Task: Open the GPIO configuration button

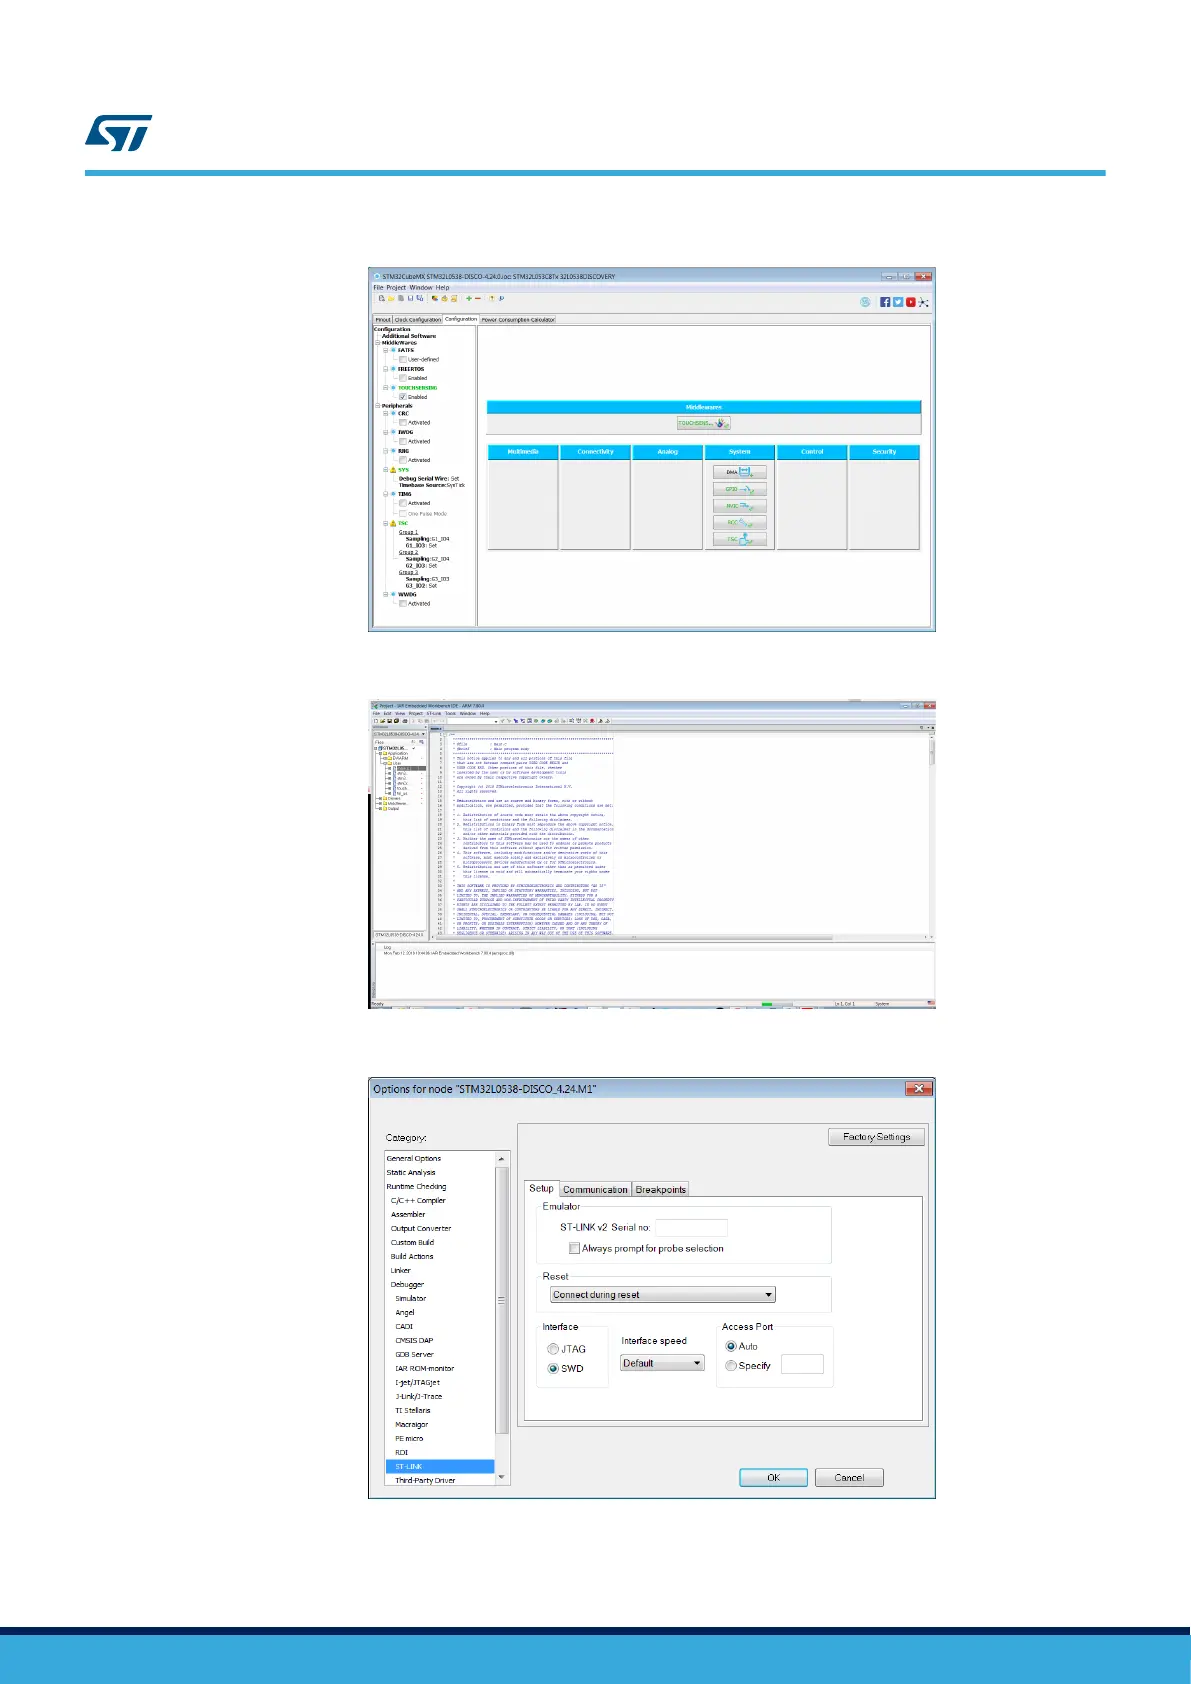Action: [x=740, y=489]
